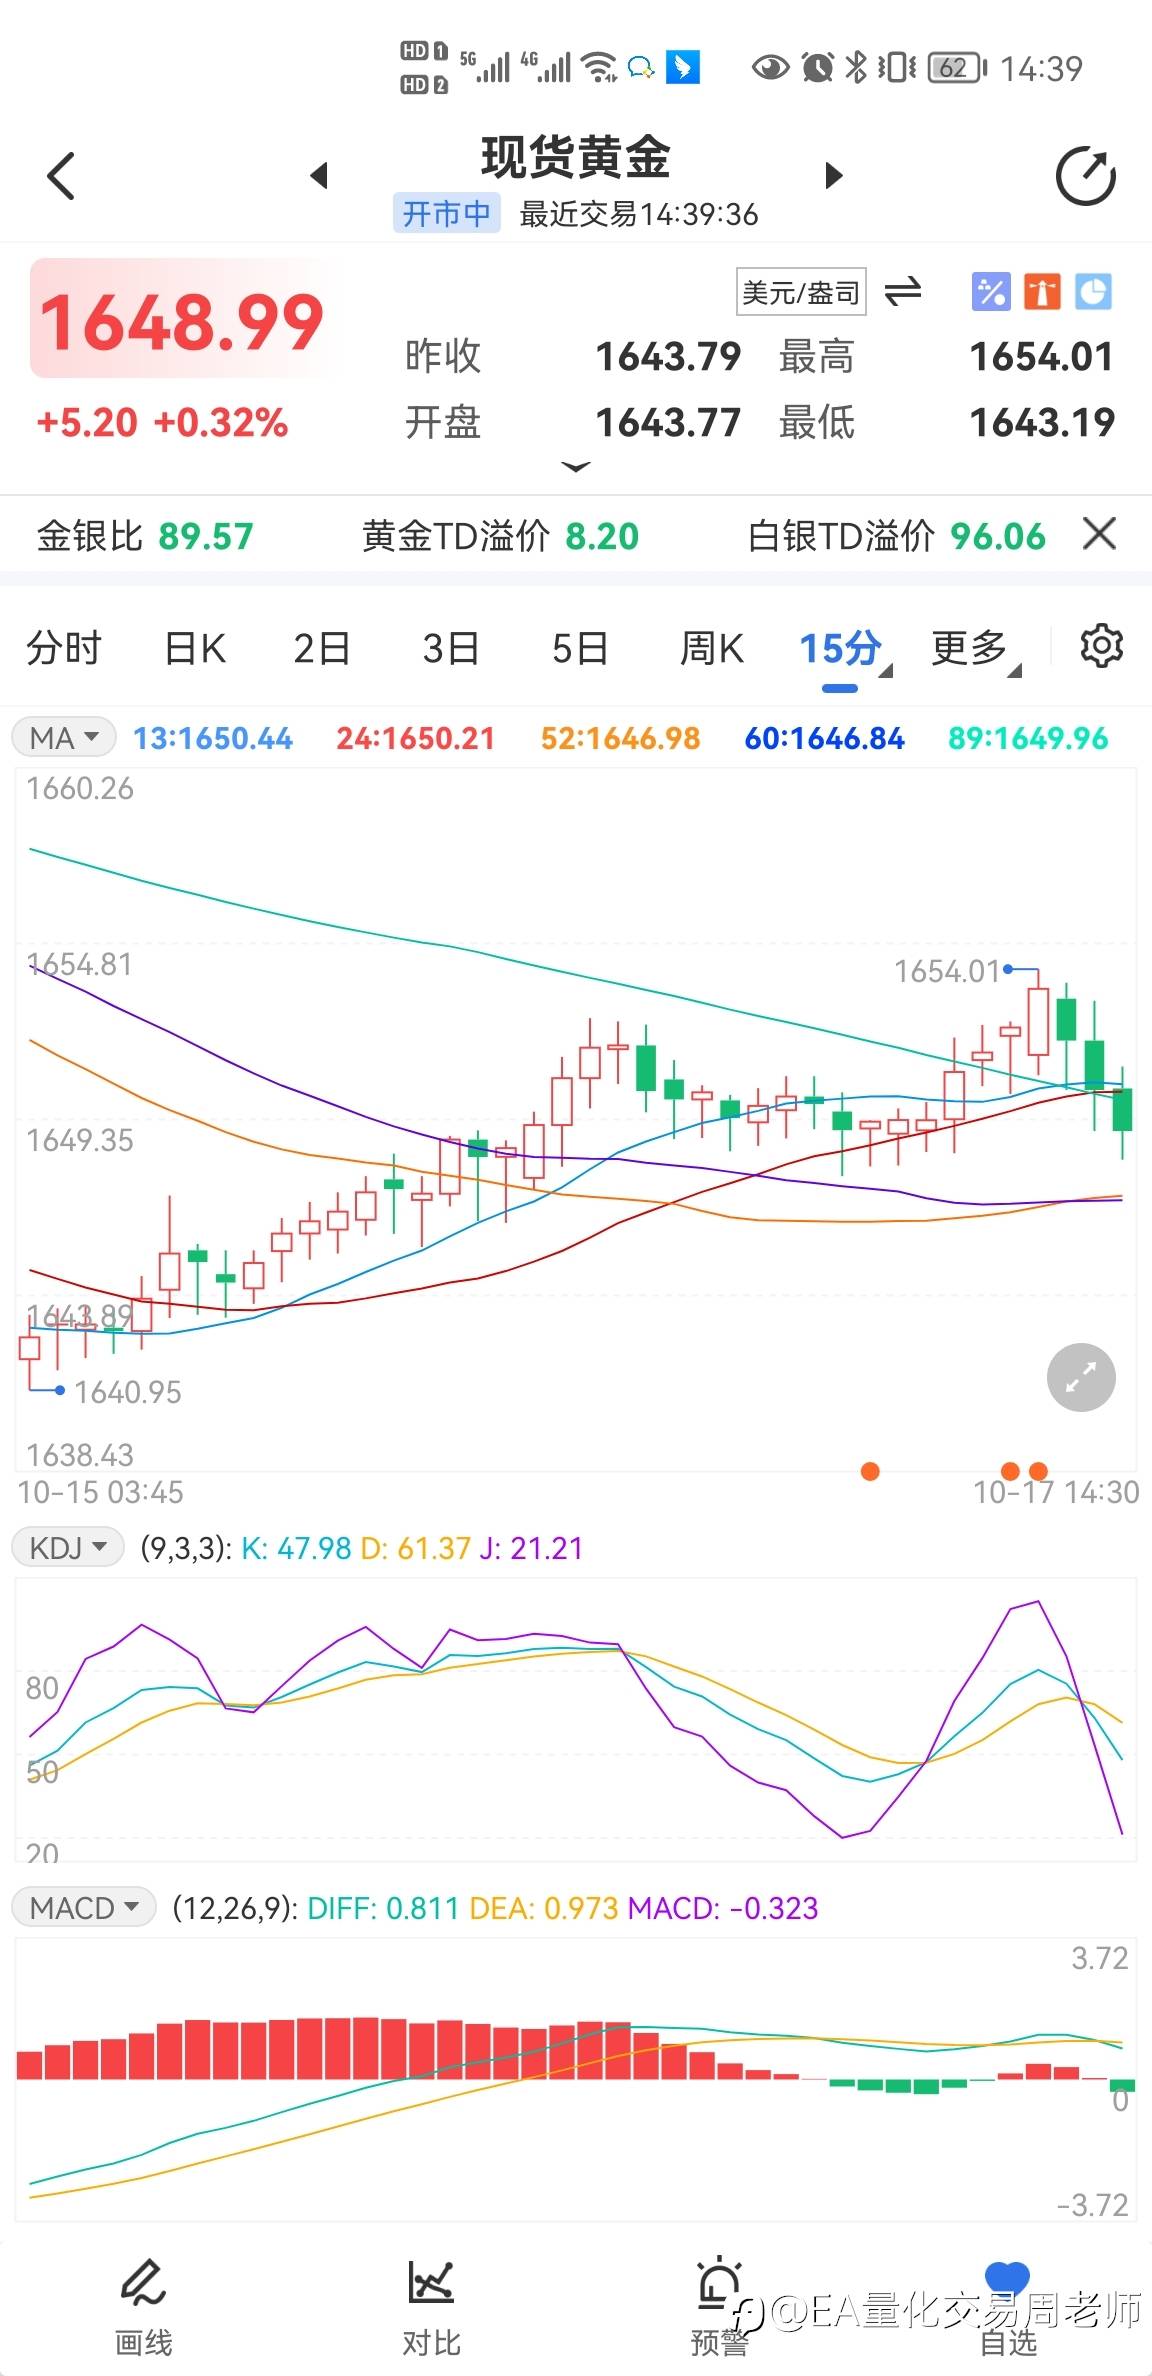Tap 白银TD溢价 96.06 value
1152x2376 pixels.
click(x=897, y=536)
